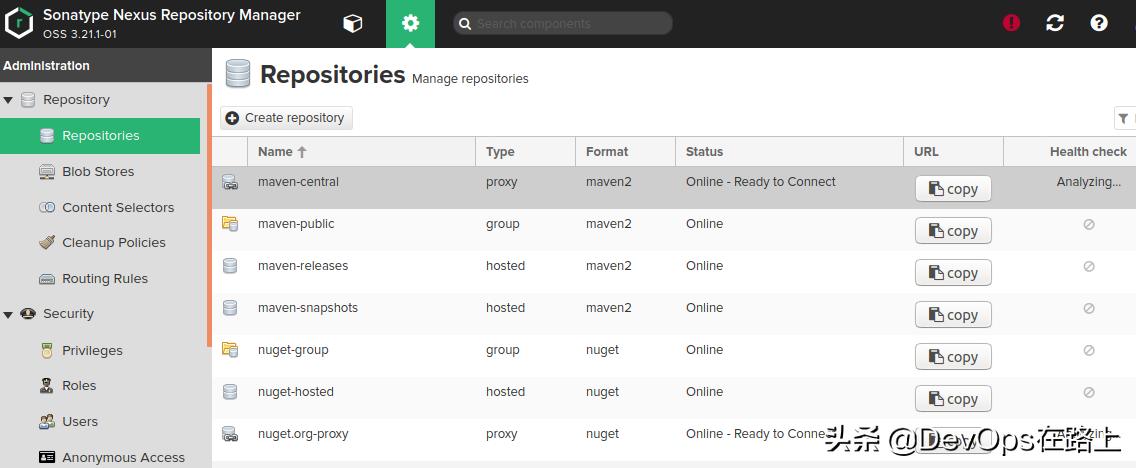Copy the nuget-hosted URL
Screen dimensions: 1136x468
coord(953,398)
